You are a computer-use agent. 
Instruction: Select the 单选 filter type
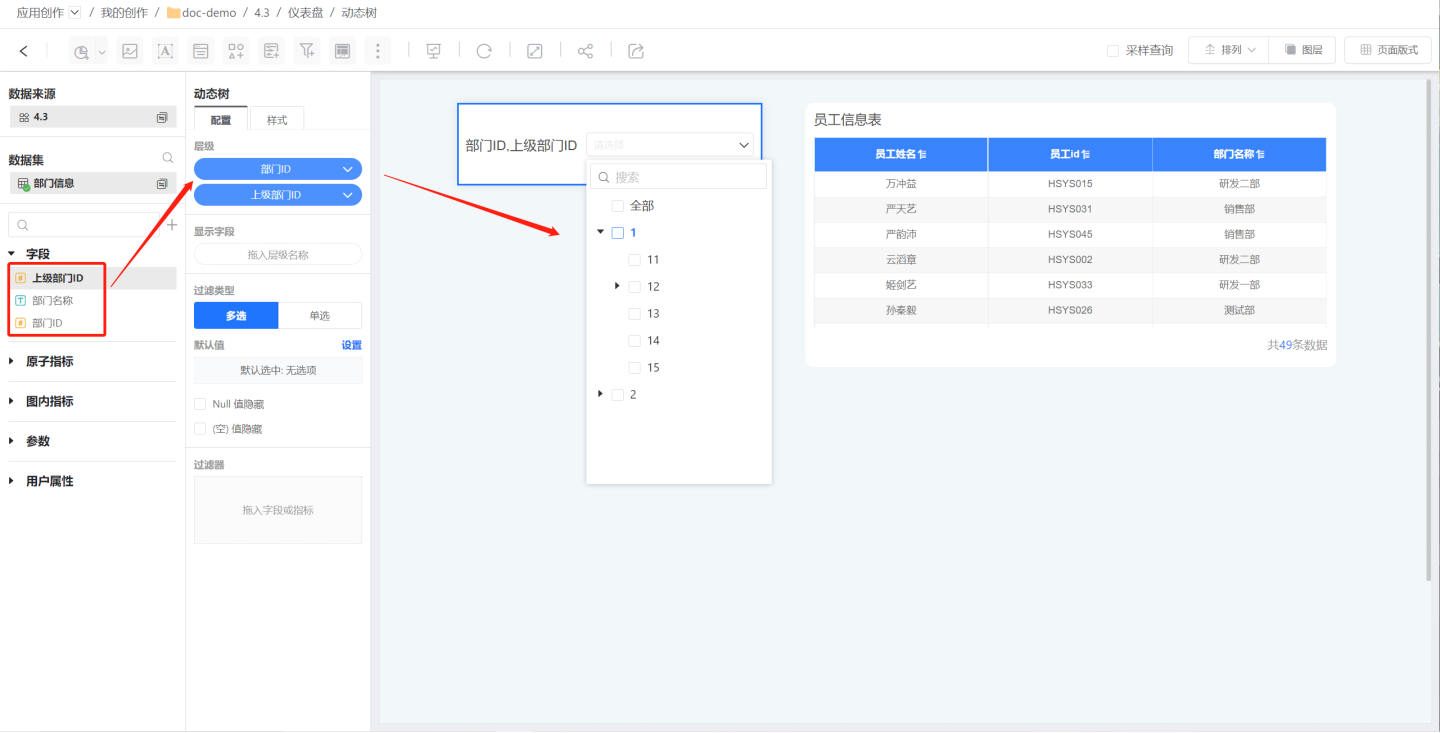point(320,316)
